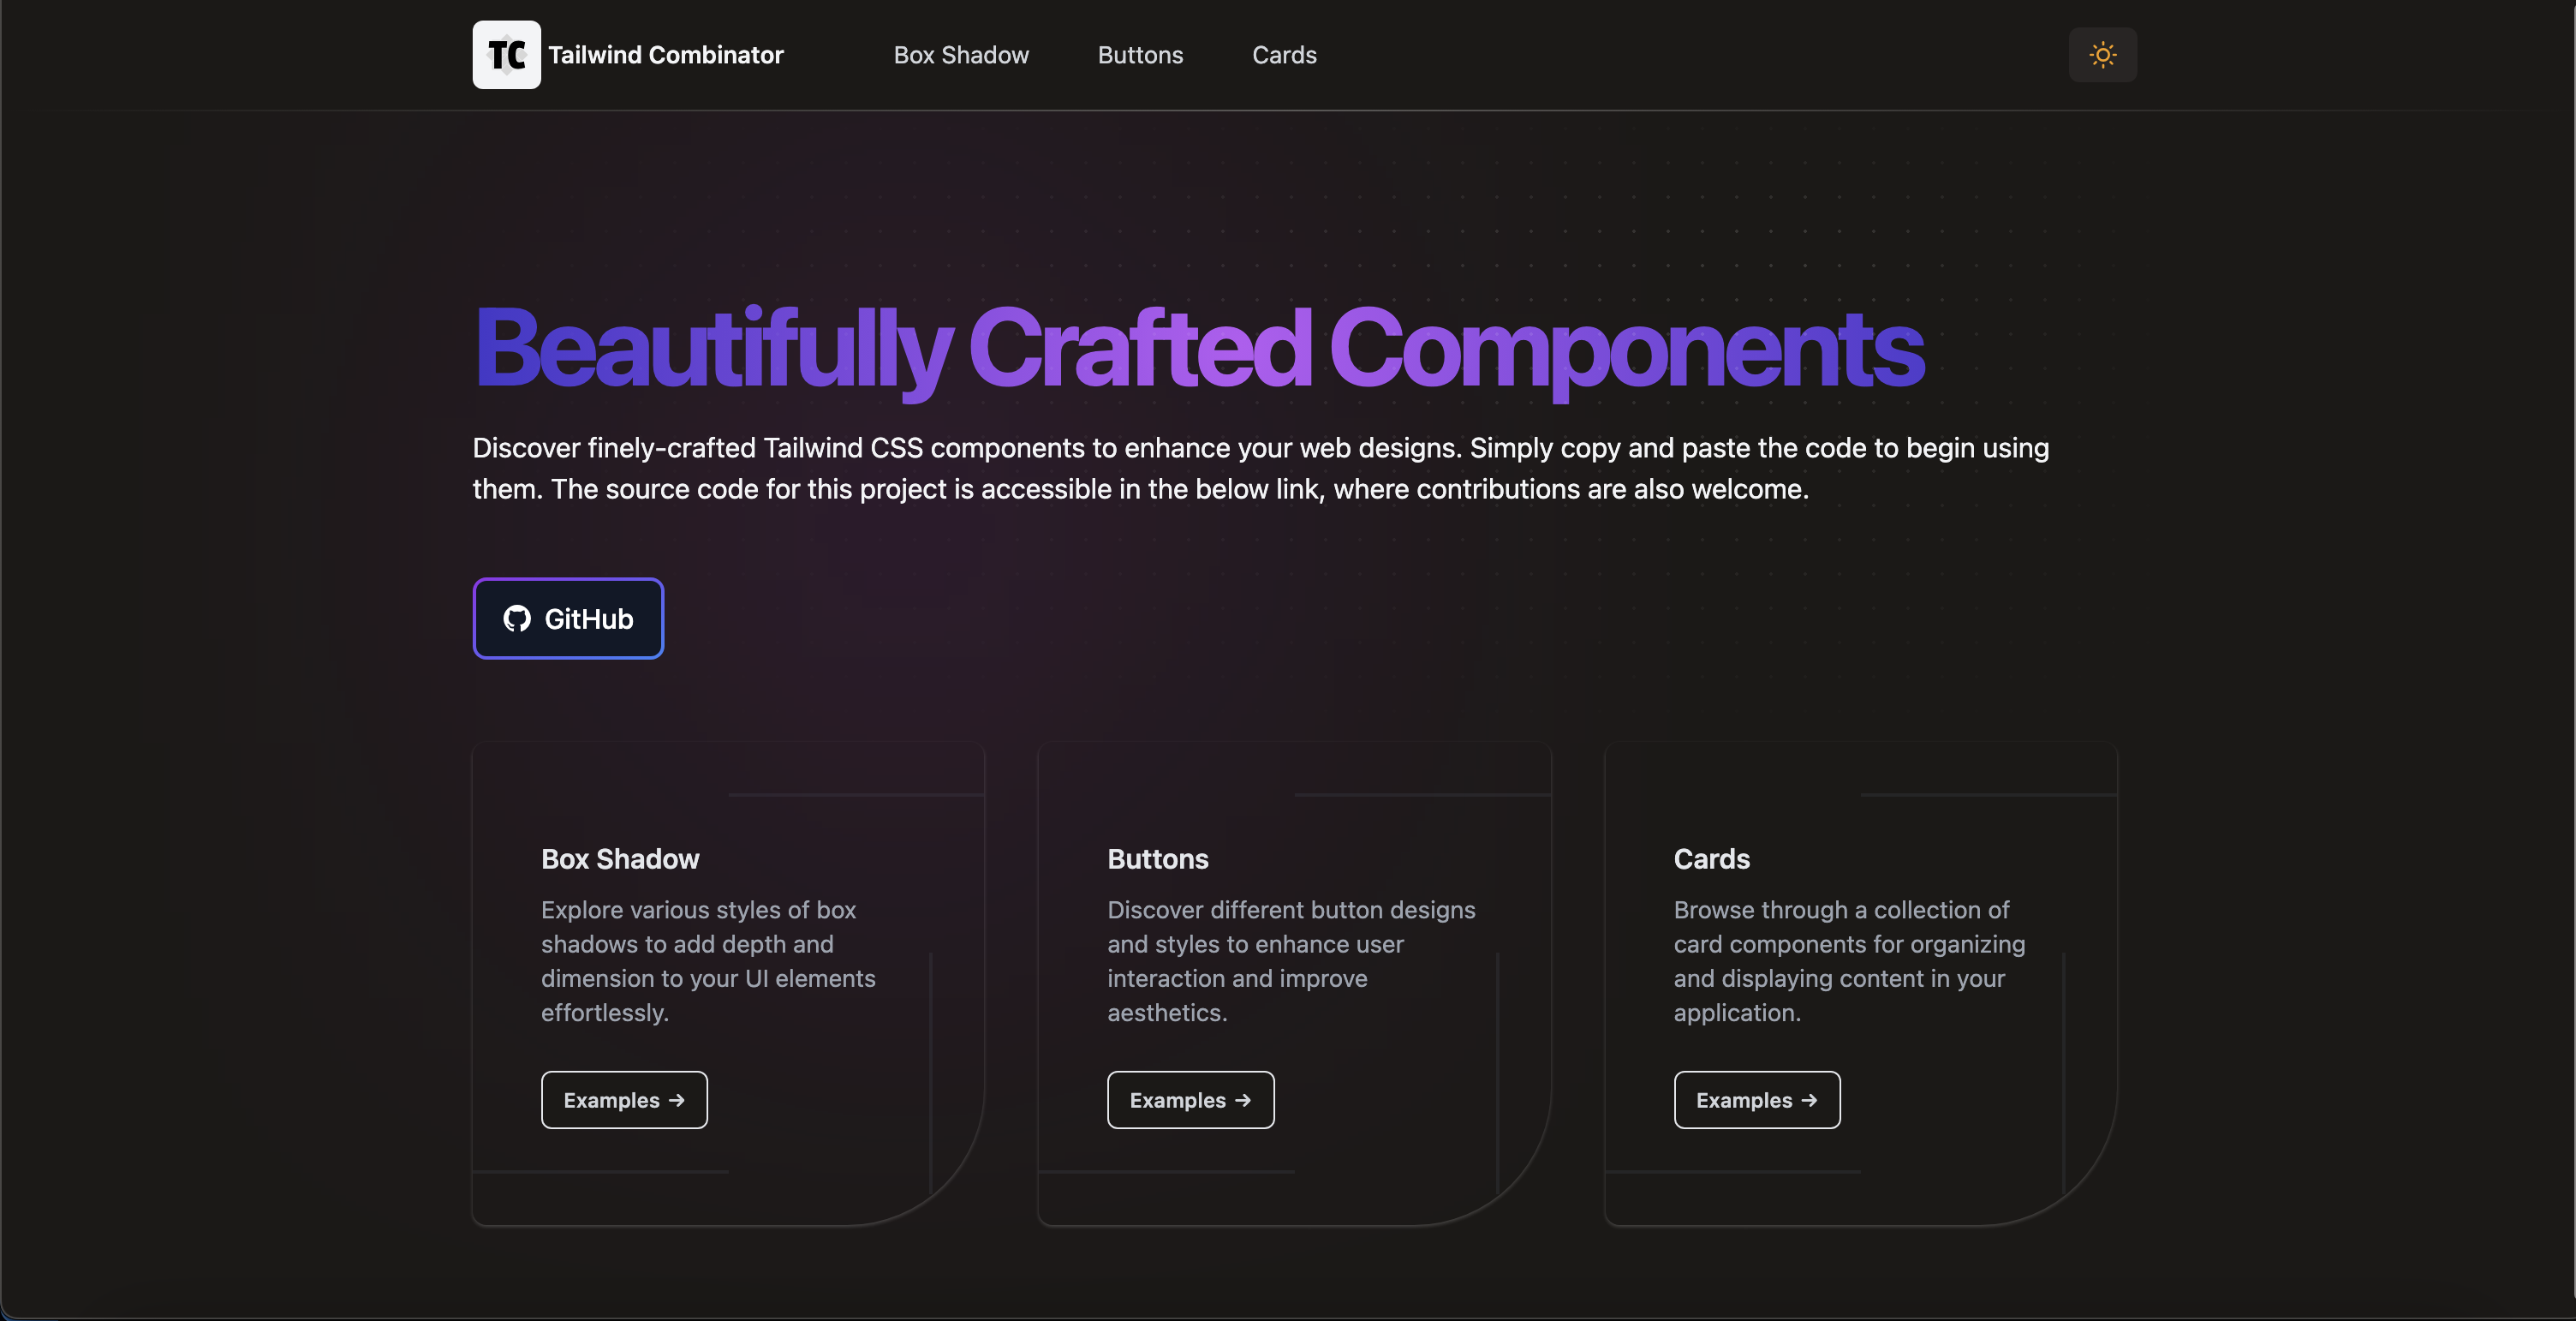This screenshot has width=2576, height=1321.
Task: Click the GitHub button below the hero text
Action: 567,618
